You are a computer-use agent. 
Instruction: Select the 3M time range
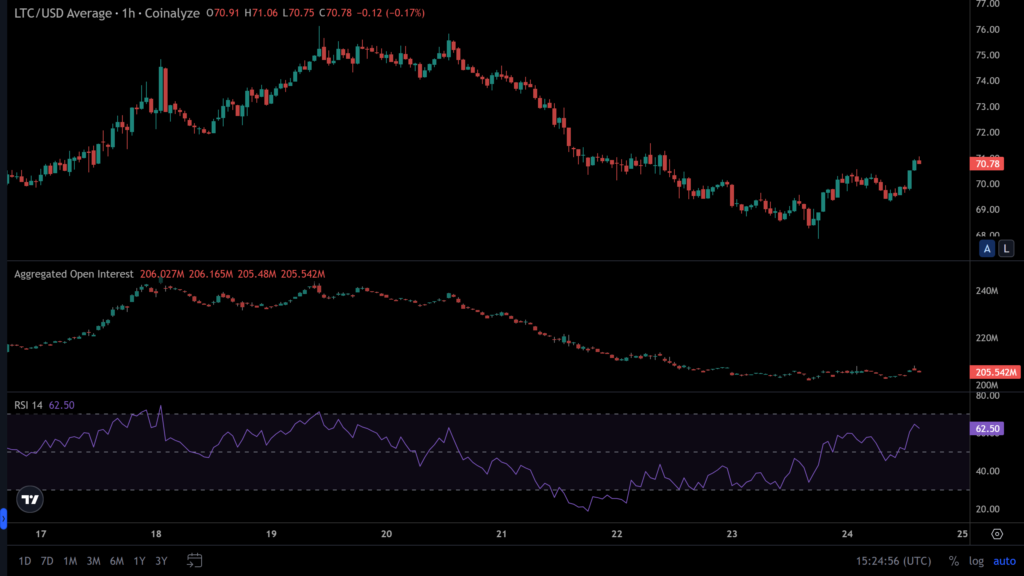93,561
